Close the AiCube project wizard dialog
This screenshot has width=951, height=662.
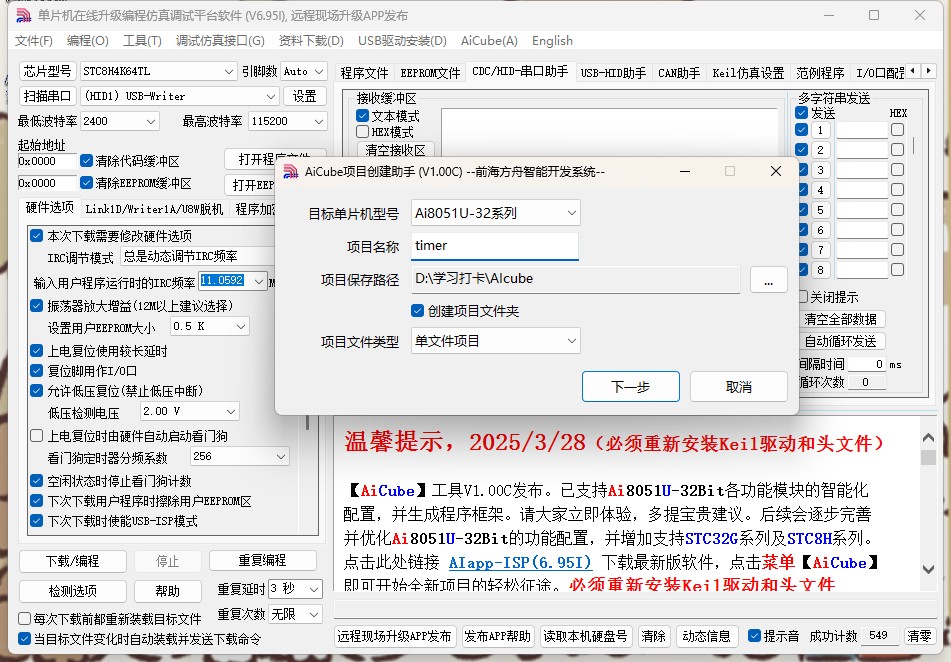(x=775, y=172)
